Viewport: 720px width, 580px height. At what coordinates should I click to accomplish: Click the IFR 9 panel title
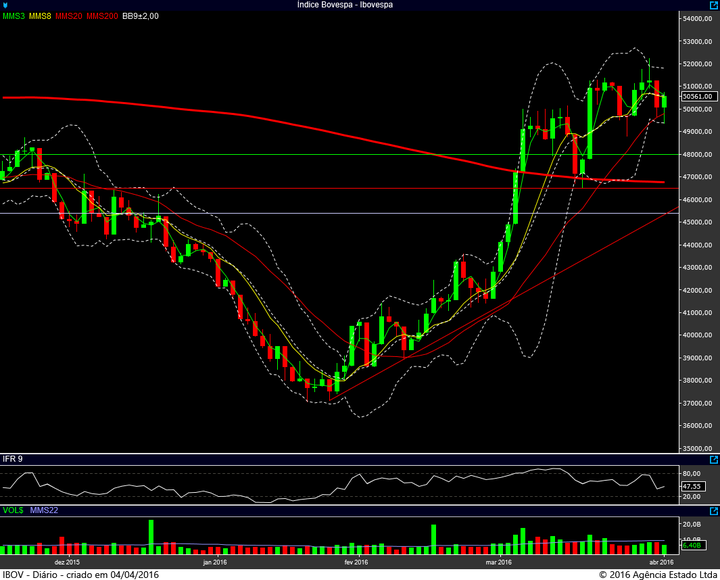(x=13, y=459)
